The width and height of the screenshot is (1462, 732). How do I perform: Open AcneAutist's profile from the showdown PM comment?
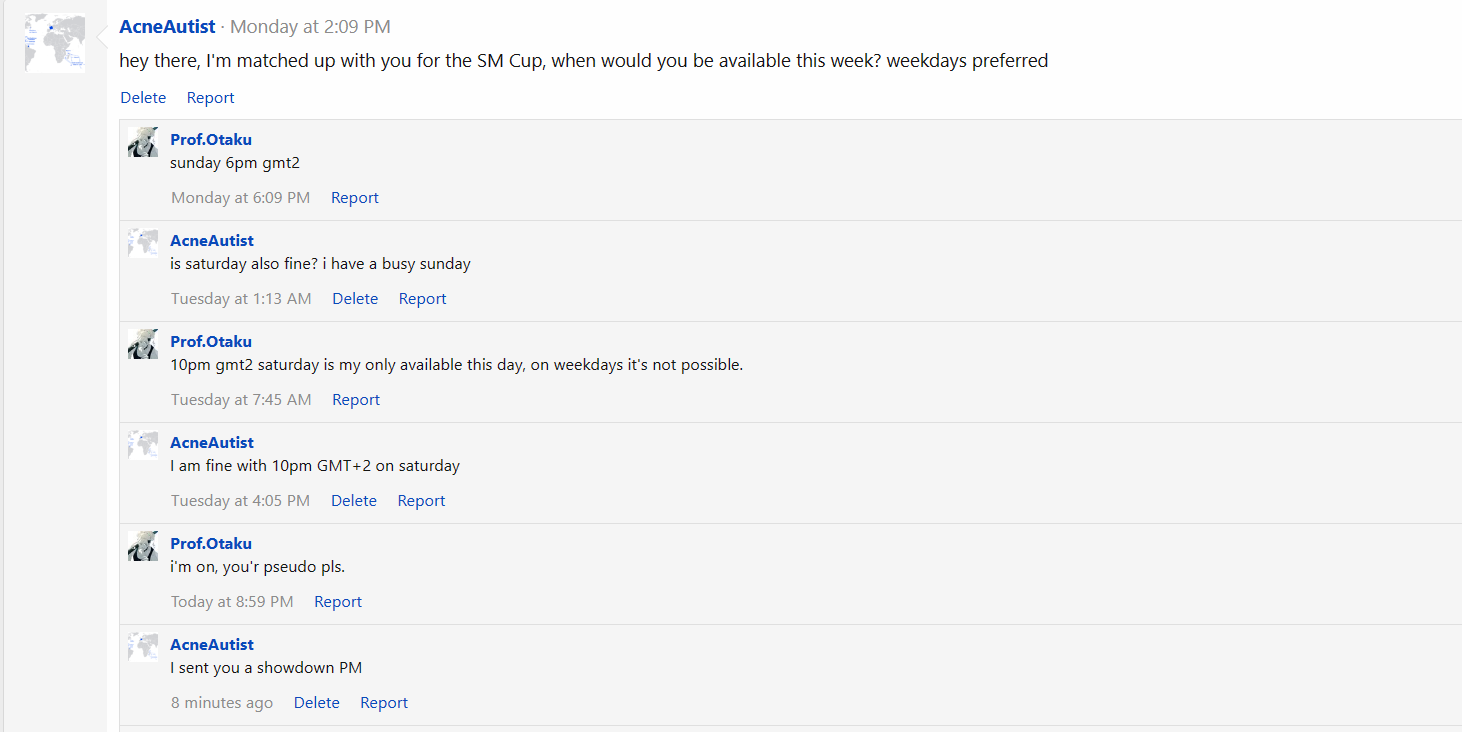tap(211, 644)
